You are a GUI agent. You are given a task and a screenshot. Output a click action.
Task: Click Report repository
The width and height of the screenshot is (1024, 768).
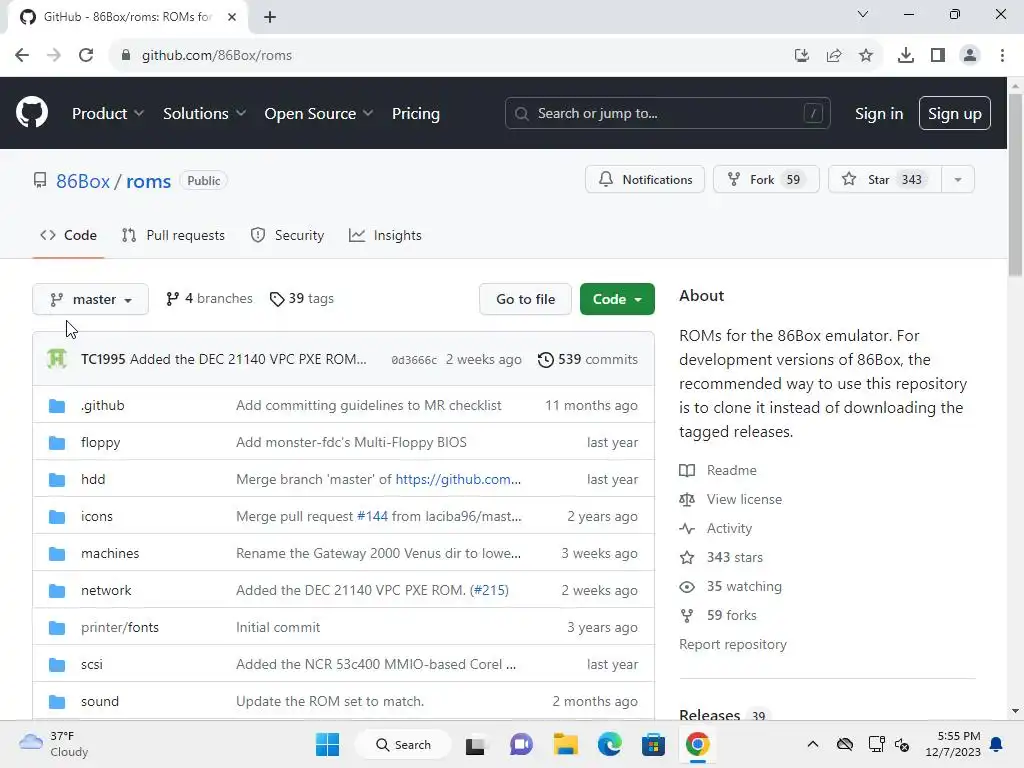pyautogui.click(x=733, y=645)
